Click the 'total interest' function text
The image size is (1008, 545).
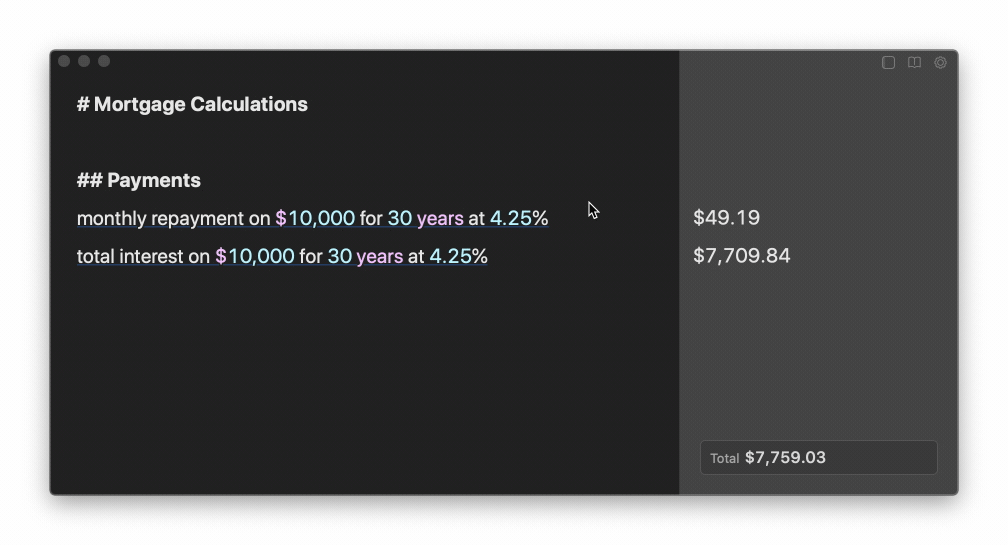[130, 256]
